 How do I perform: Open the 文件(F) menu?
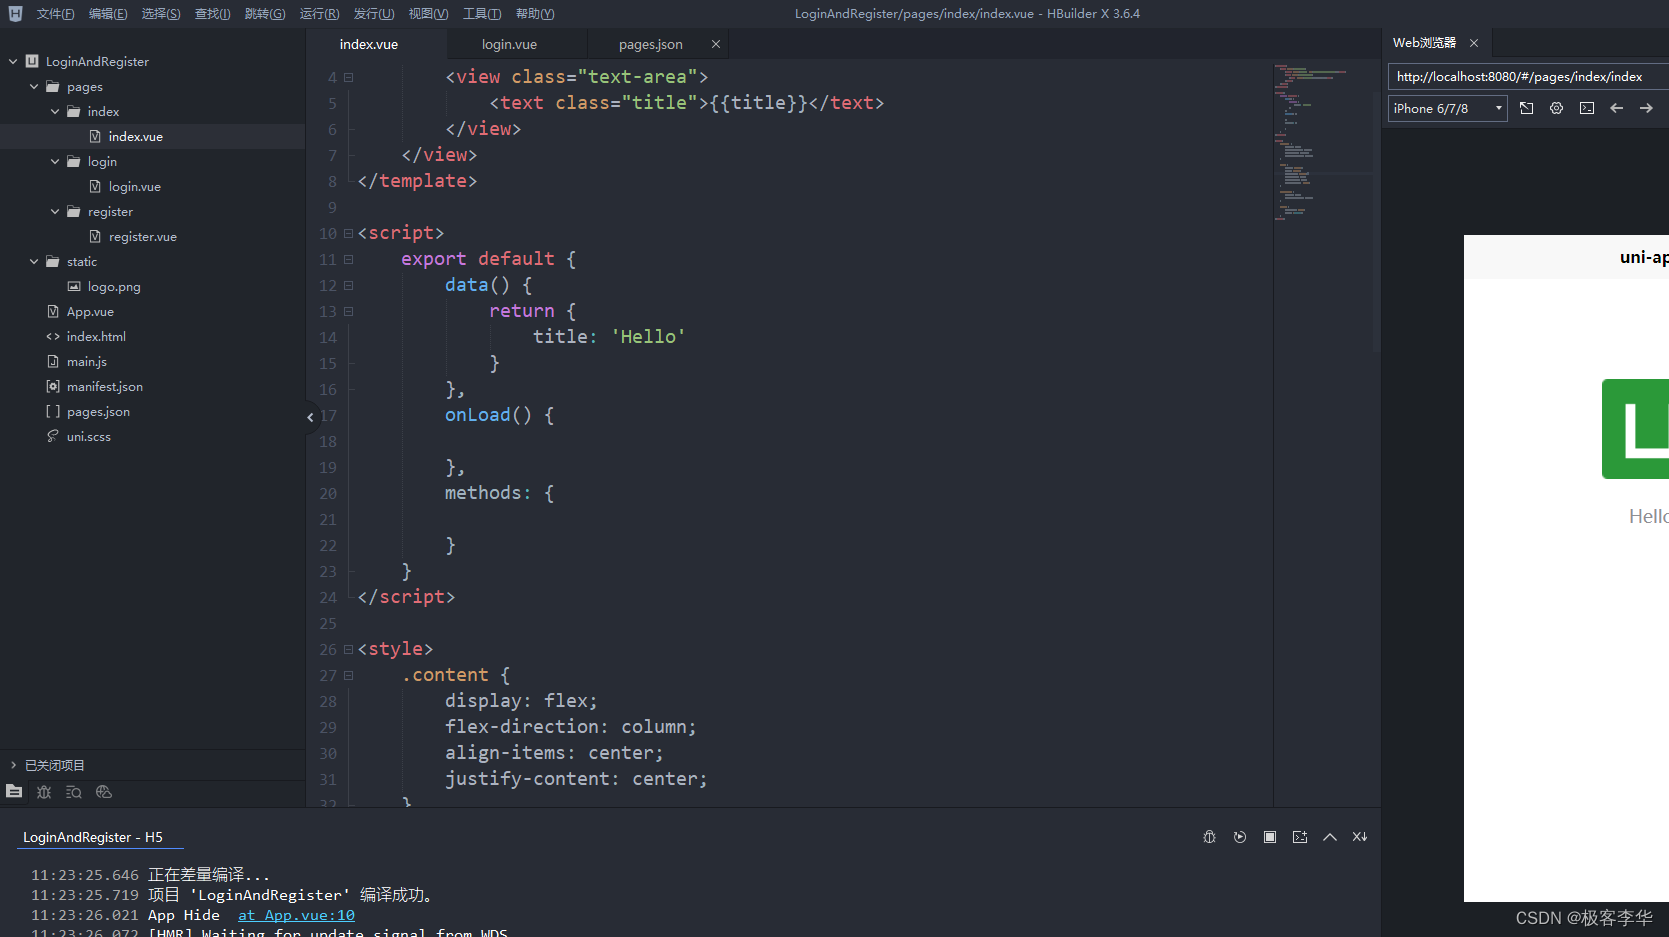click(55, 13)
